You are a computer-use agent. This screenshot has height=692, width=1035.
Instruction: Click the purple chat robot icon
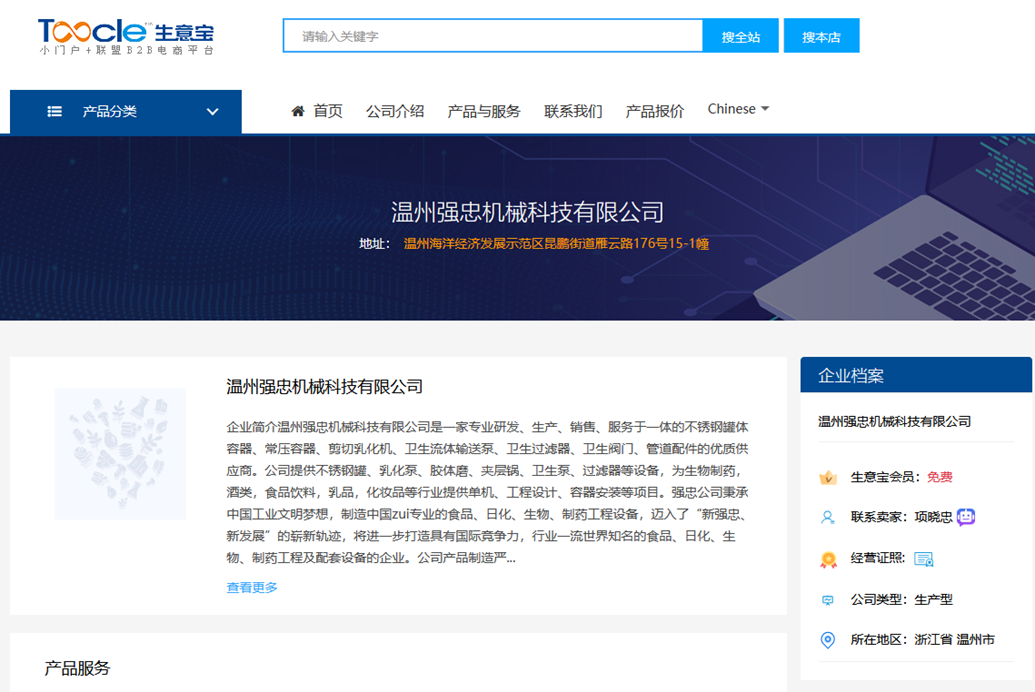coord(966,516)
